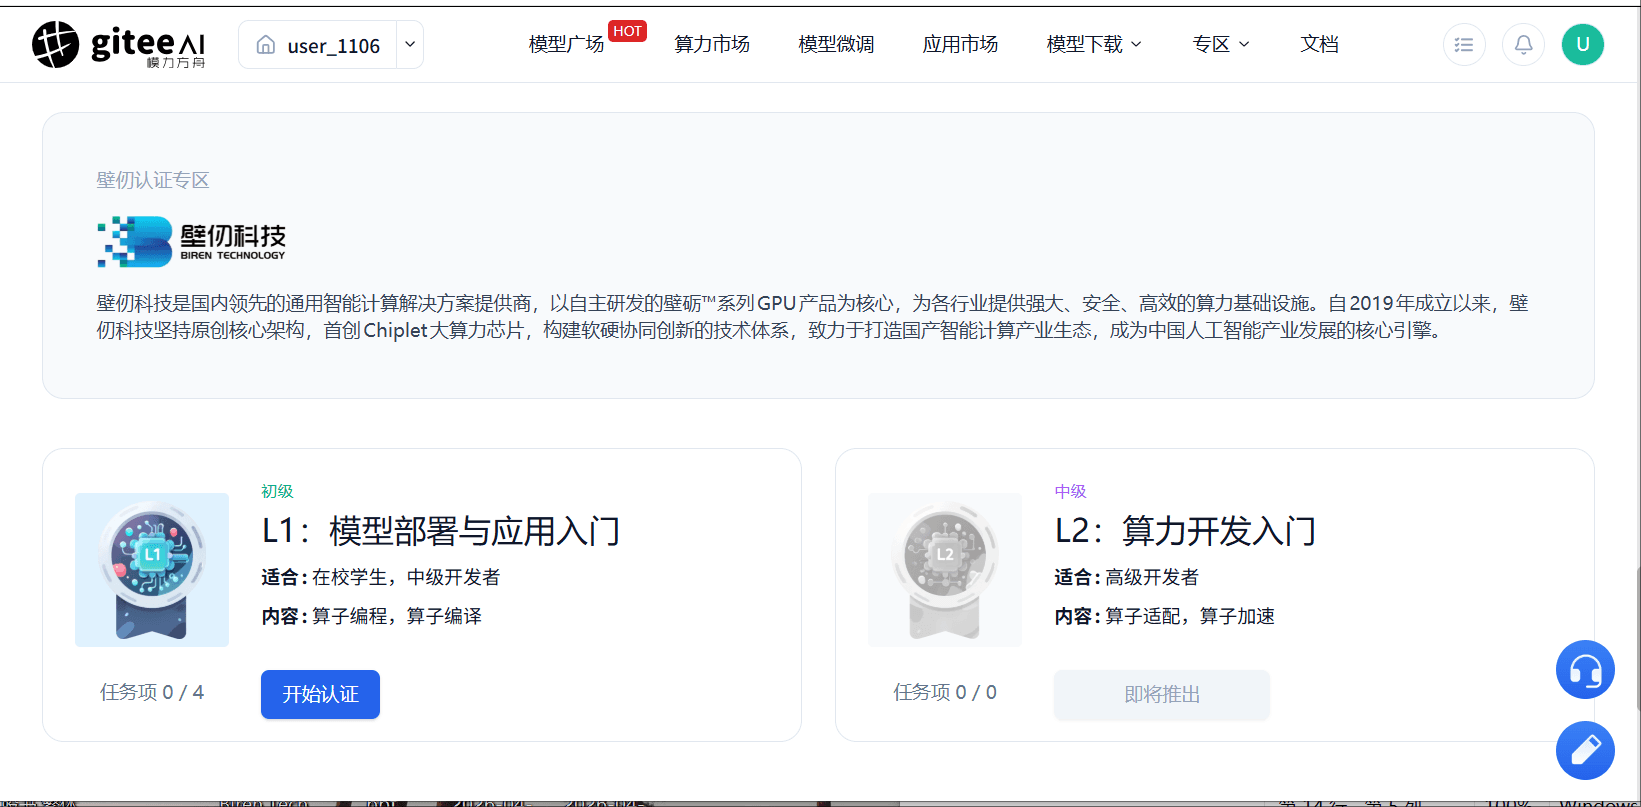
Task: Click the 内容: 算子适配, 算子加速 line
Action: coord(1165,616)
